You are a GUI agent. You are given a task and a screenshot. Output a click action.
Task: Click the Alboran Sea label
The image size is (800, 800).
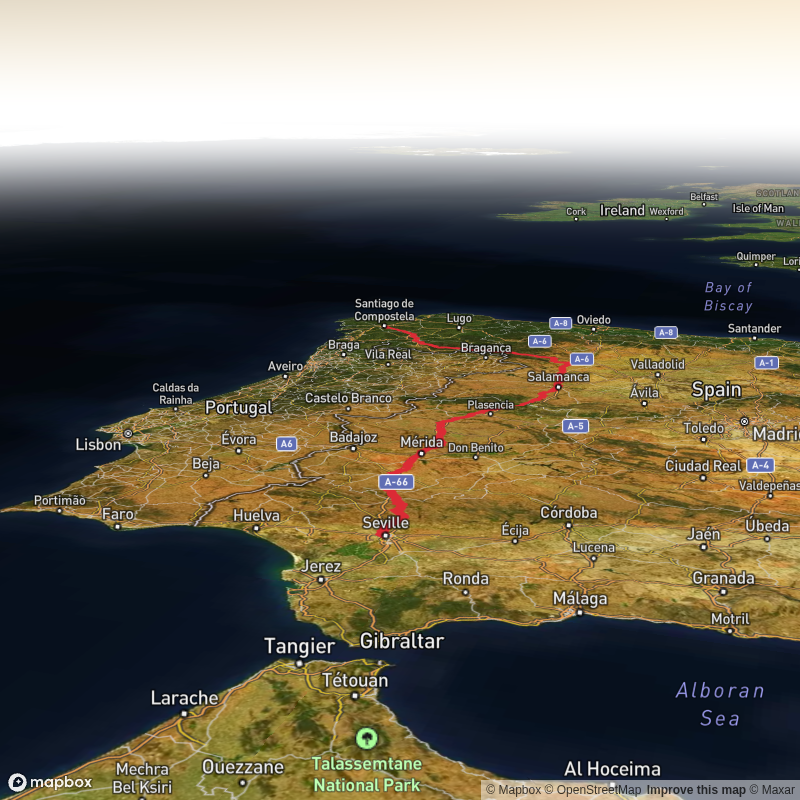pos(720,704)
